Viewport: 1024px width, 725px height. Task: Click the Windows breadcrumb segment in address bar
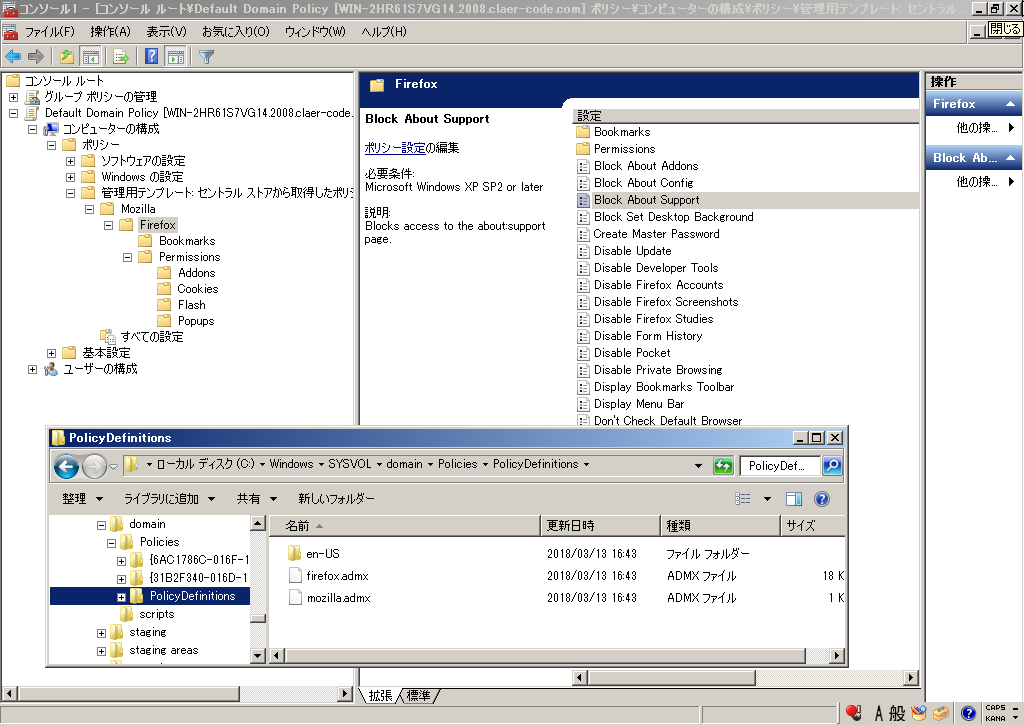(x=291, y=464)
